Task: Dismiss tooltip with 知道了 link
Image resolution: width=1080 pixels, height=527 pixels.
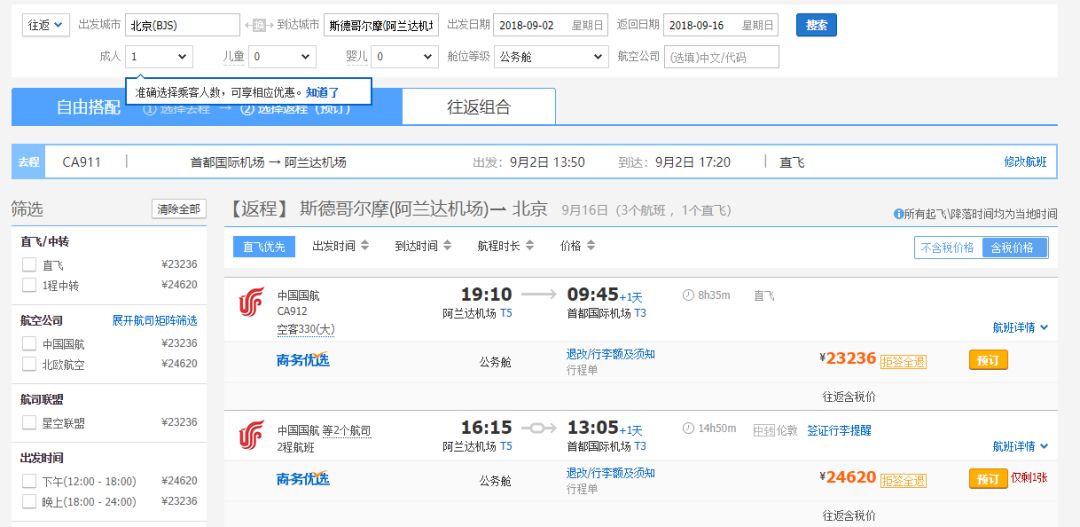Action: pos(322,92)
